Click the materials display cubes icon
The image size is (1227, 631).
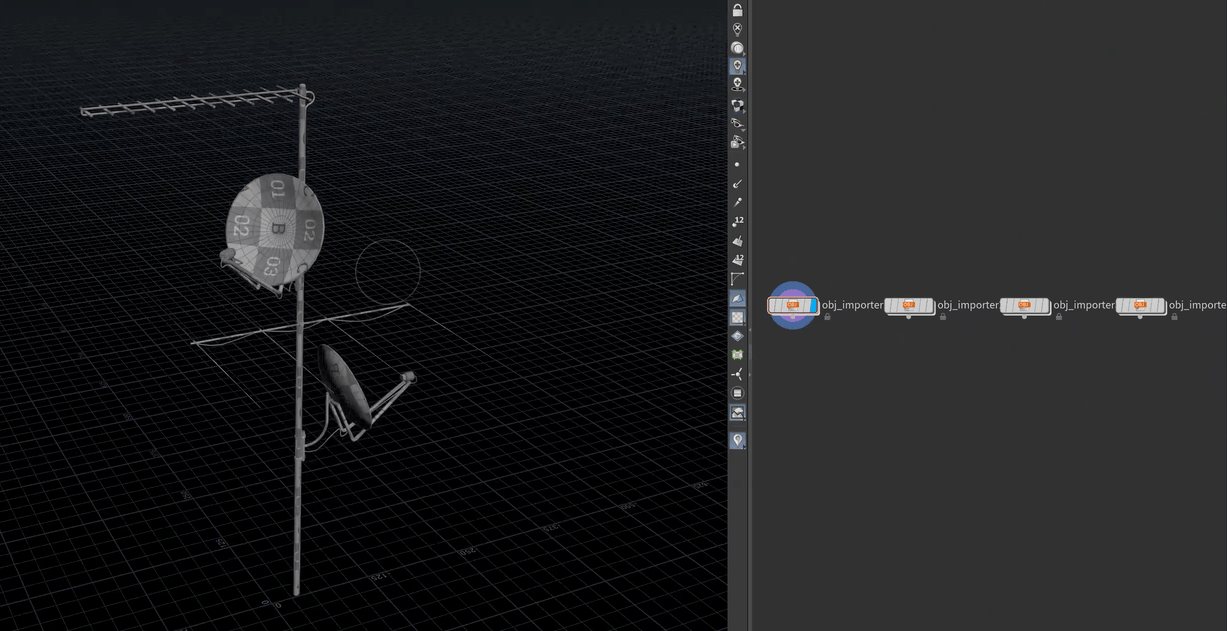coord(738,105)
